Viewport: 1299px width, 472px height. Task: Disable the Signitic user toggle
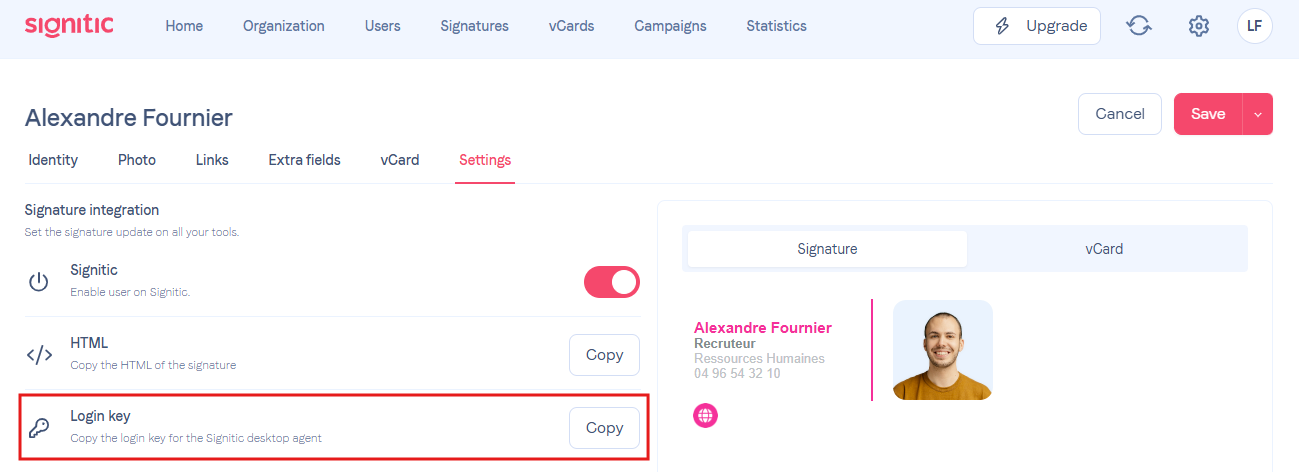click(x=611, y=282)
